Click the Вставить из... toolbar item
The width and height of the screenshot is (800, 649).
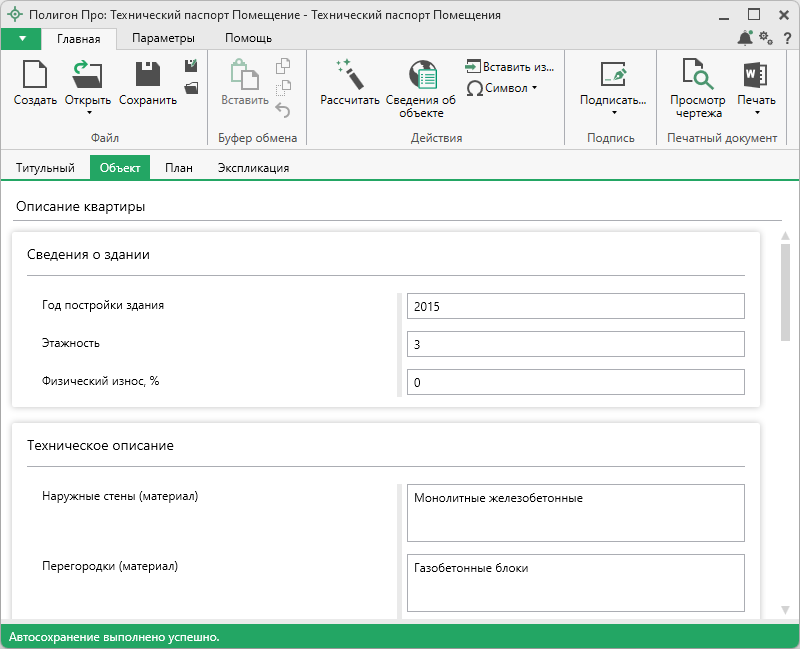509,67
